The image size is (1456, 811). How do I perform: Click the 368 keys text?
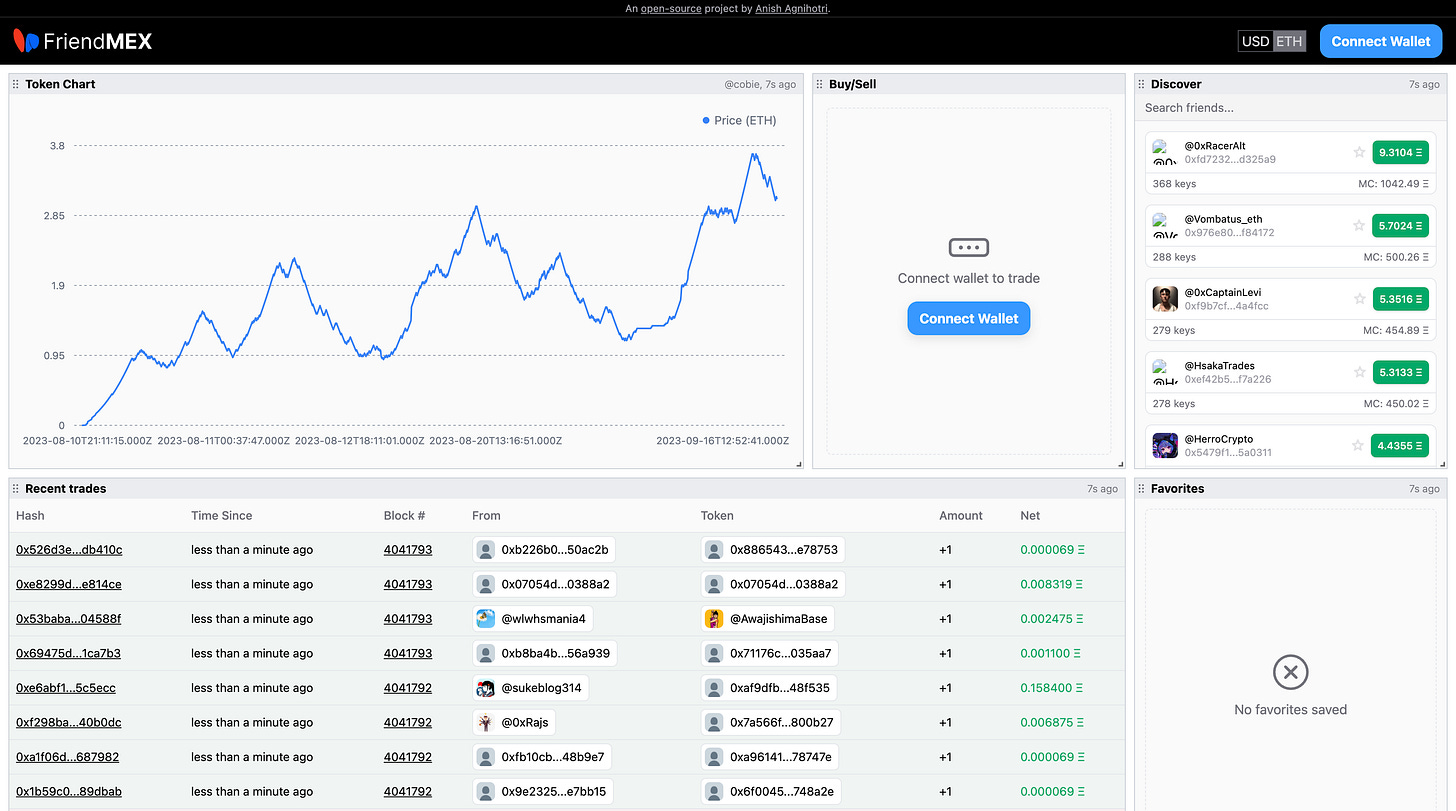[x=1174, y=184]
